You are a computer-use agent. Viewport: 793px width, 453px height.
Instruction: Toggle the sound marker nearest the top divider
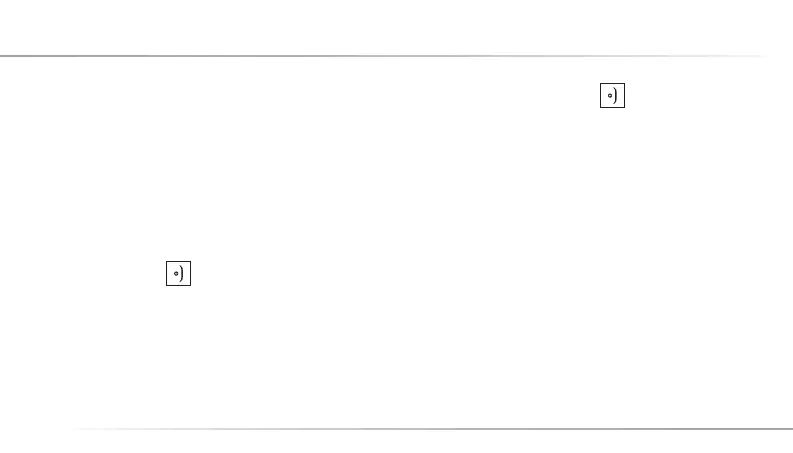click(x=612, y=96)
